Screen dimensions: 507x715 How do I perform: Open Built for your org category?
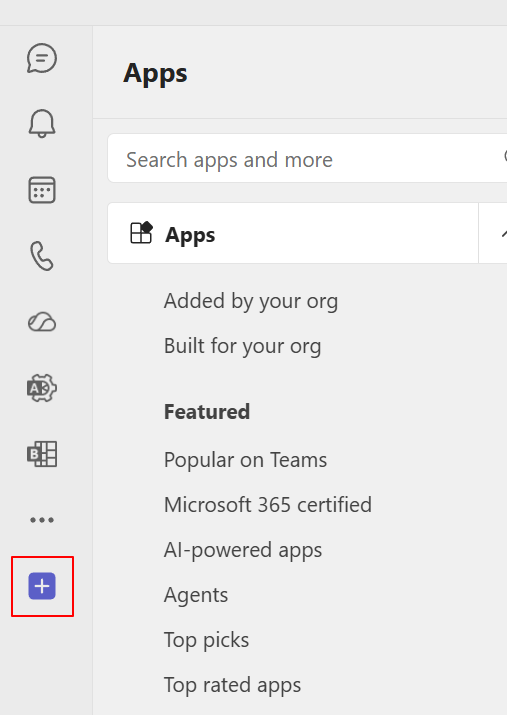click(243, 346)
